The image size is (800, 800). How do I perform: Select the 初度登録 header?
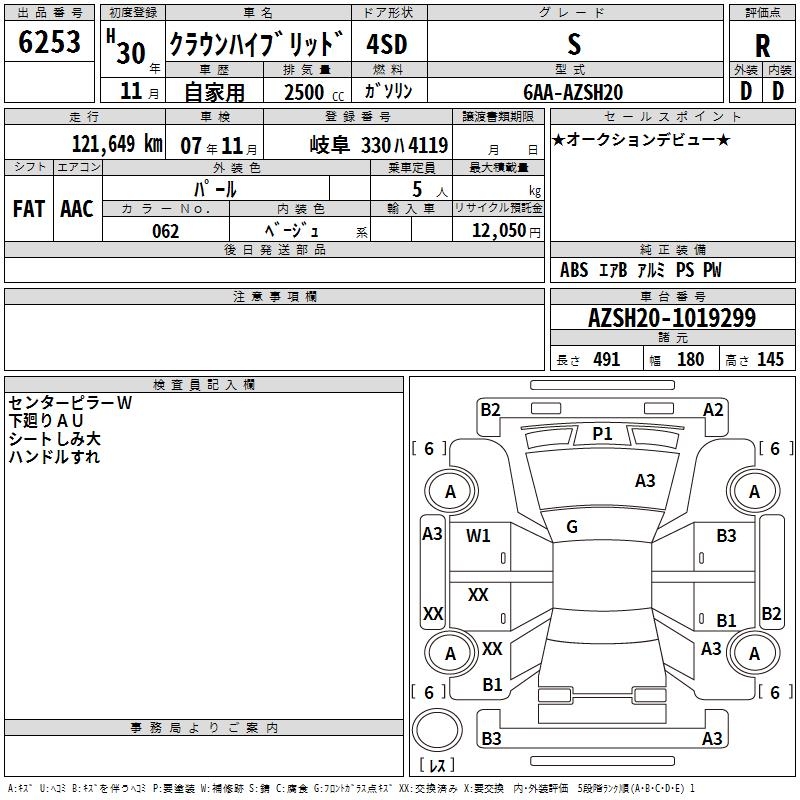click(x=133, y=13)
